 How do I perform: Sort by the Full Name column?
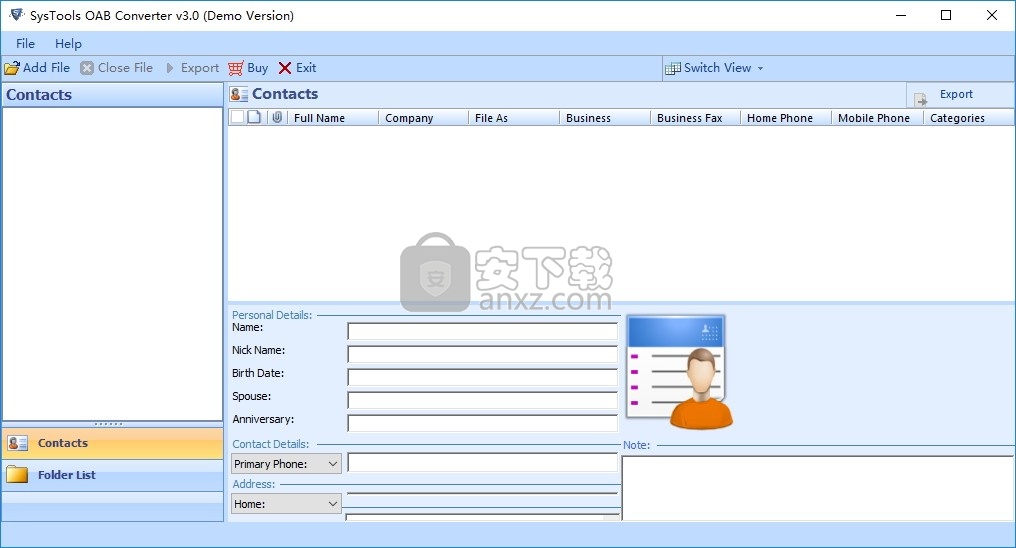tap(332, 118)
